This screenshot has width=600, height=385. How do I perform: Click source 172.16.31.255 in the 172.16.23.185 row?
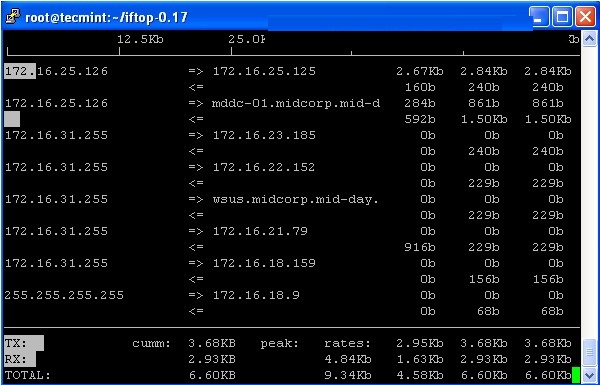[56, 135]
